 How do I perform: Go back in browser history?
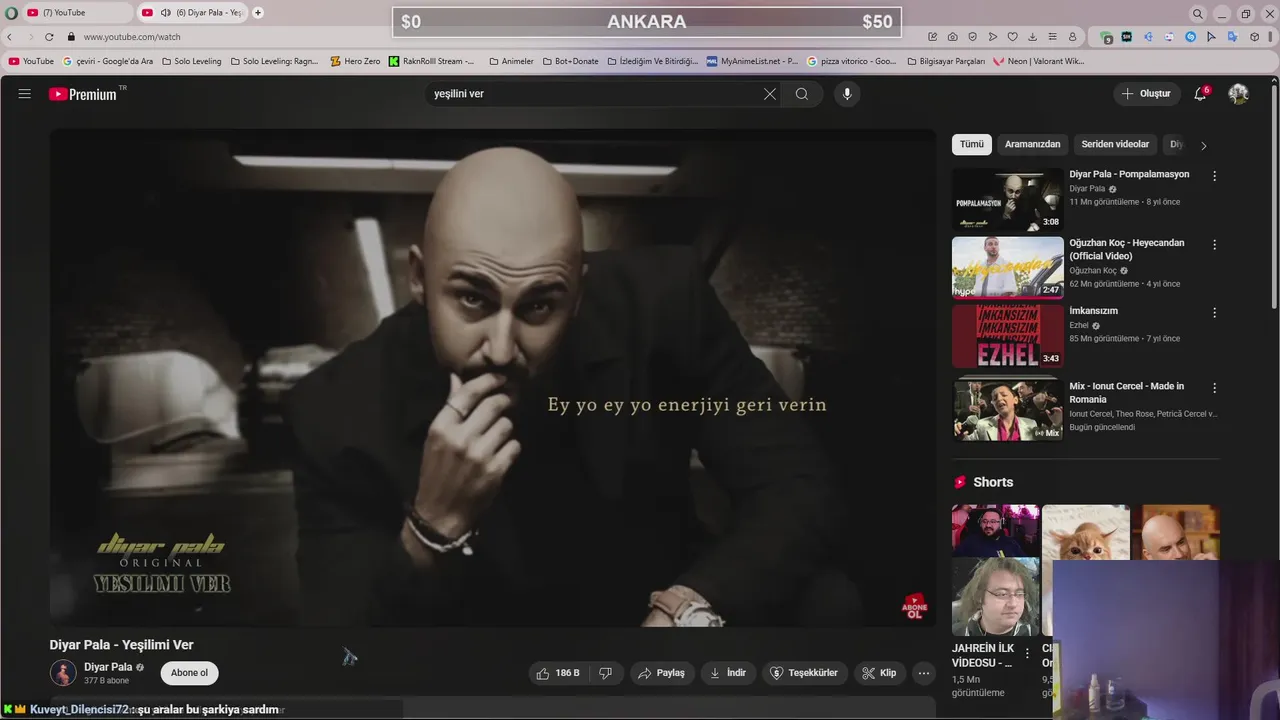[x=10, y=37]
